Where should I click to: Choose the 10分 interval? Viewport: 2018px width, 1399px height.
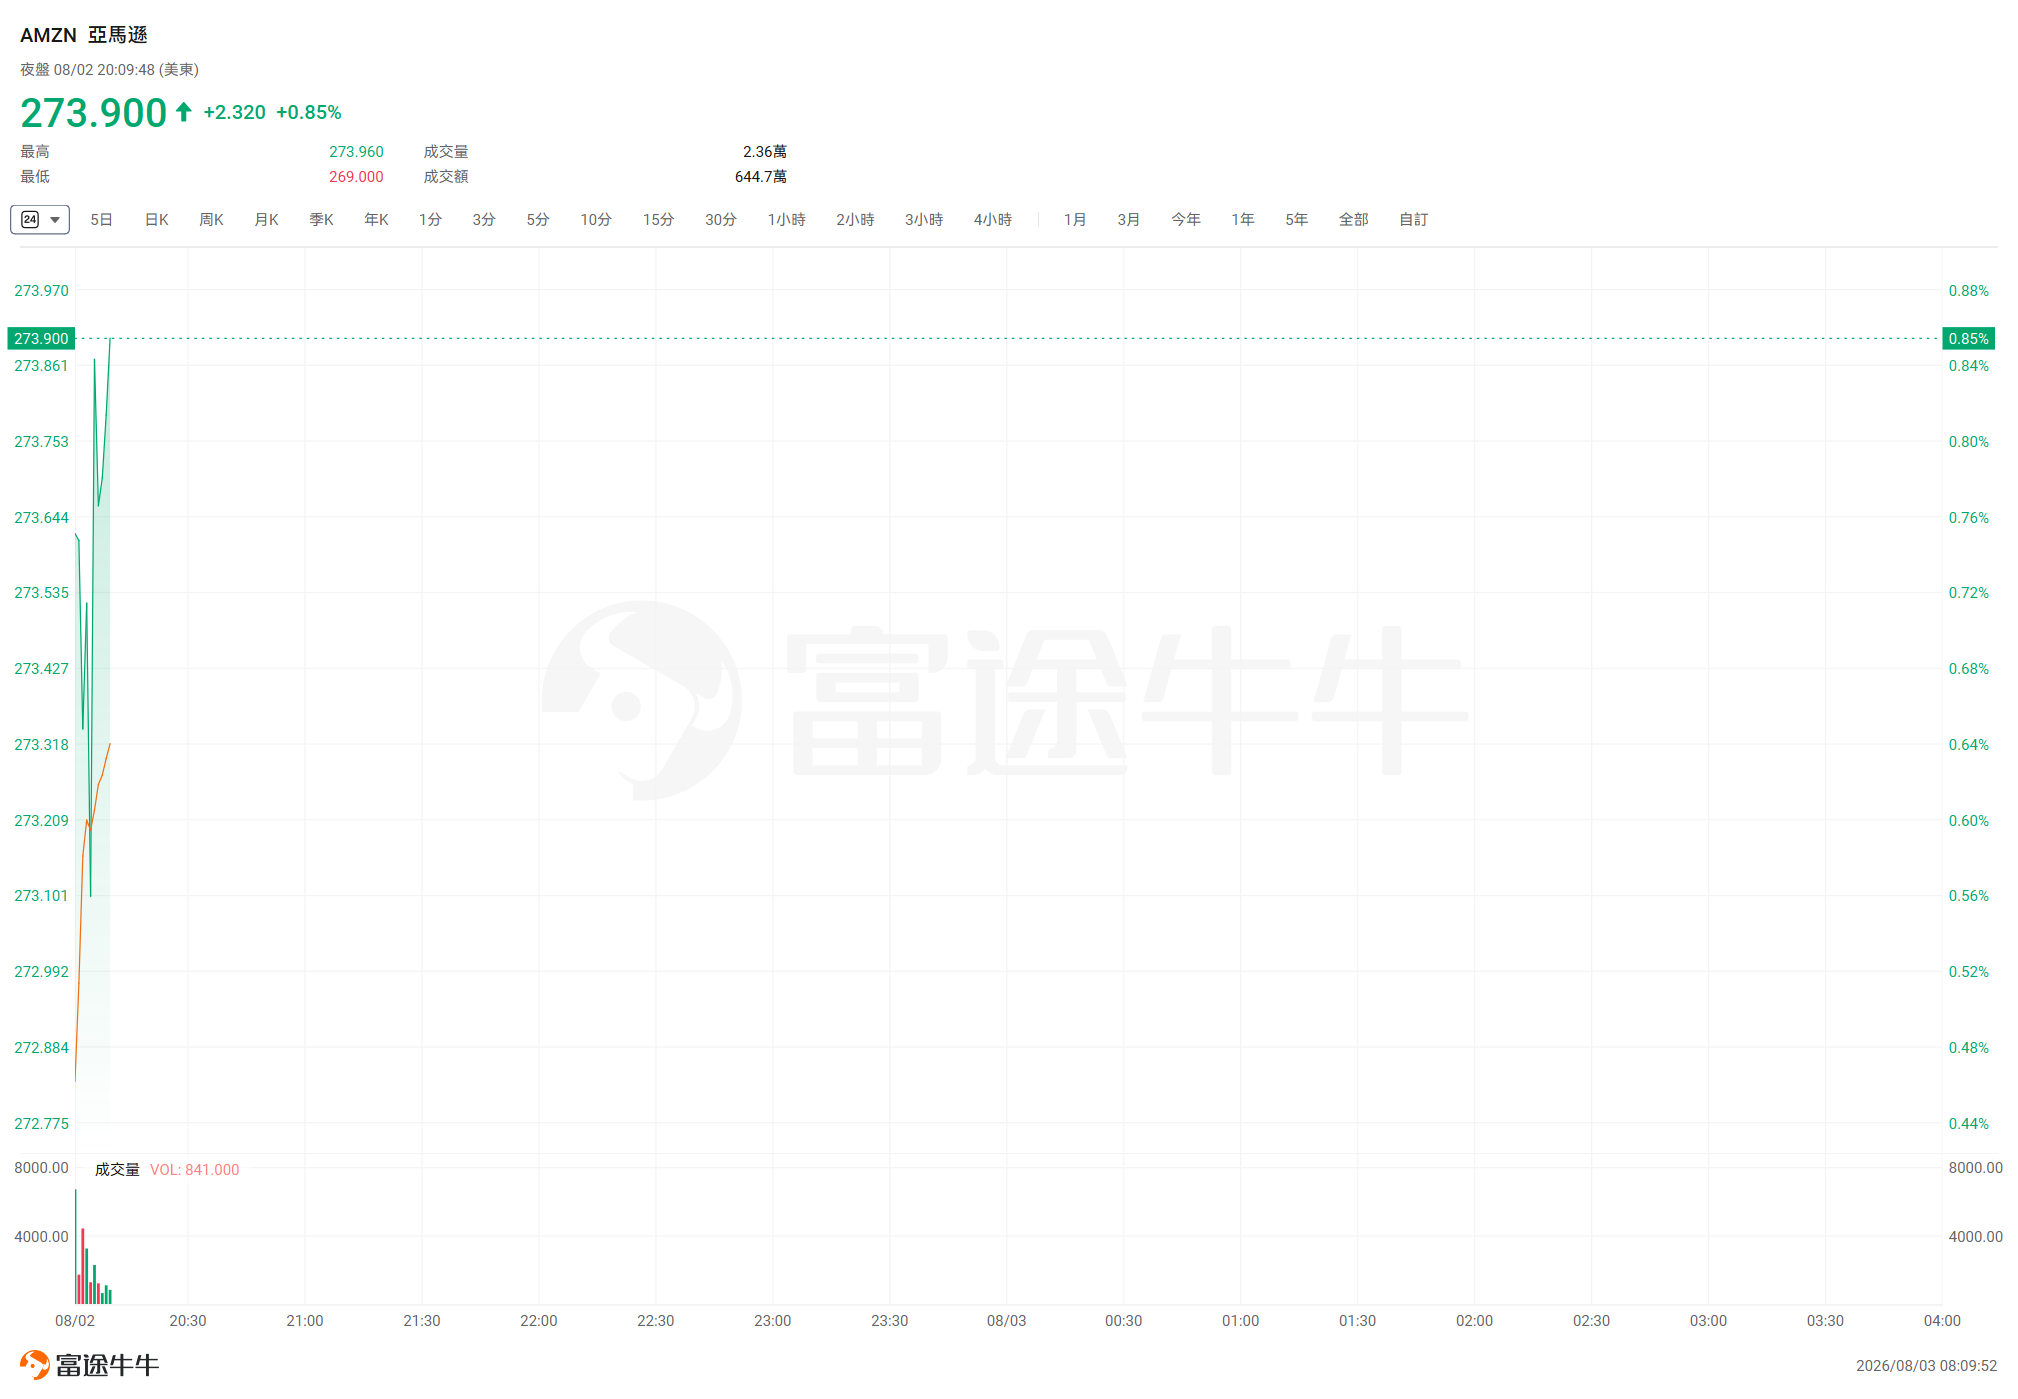(596, 219)
